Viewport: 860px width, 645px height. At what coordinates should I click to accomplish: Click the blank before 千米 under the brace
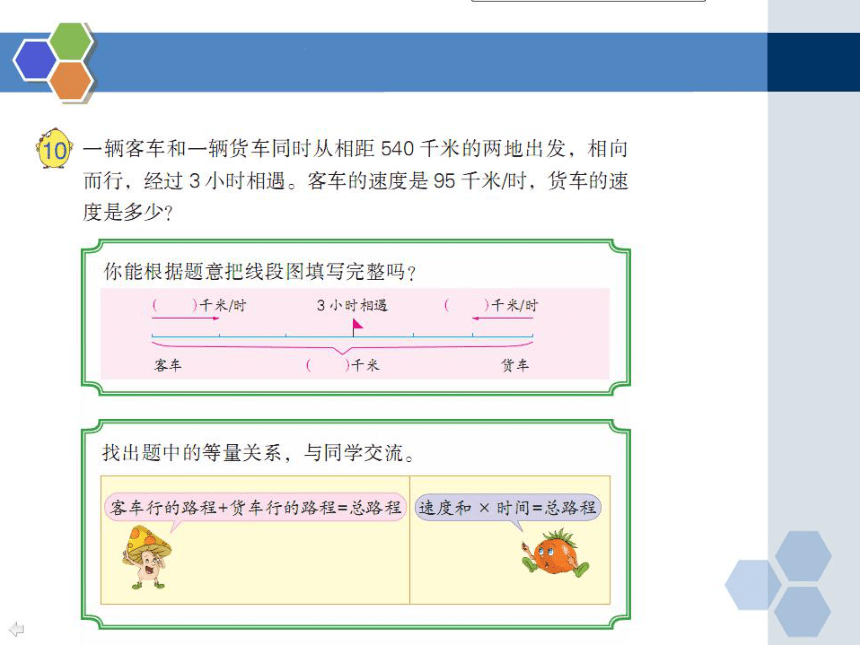tap(328, 365)
